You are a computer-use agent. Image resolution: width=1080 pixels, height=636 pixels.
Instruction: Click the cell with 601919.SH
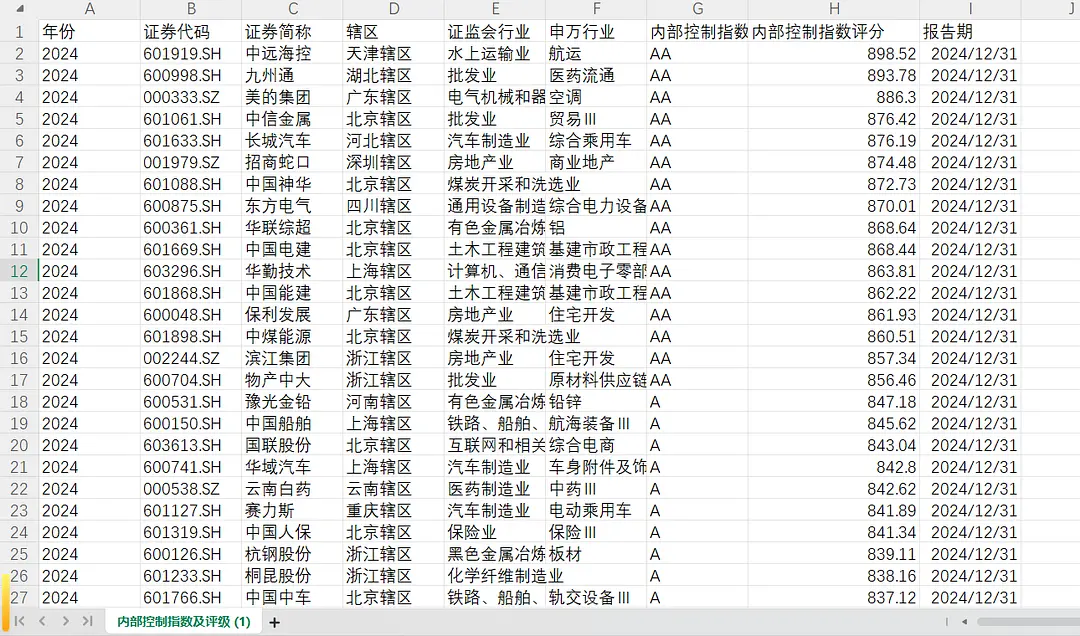pos(190,54)
